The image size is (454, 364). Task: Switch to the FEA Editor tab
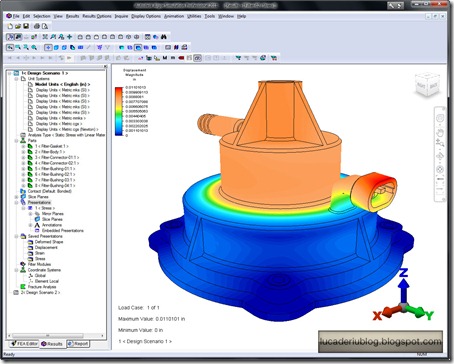coord(24,343)
